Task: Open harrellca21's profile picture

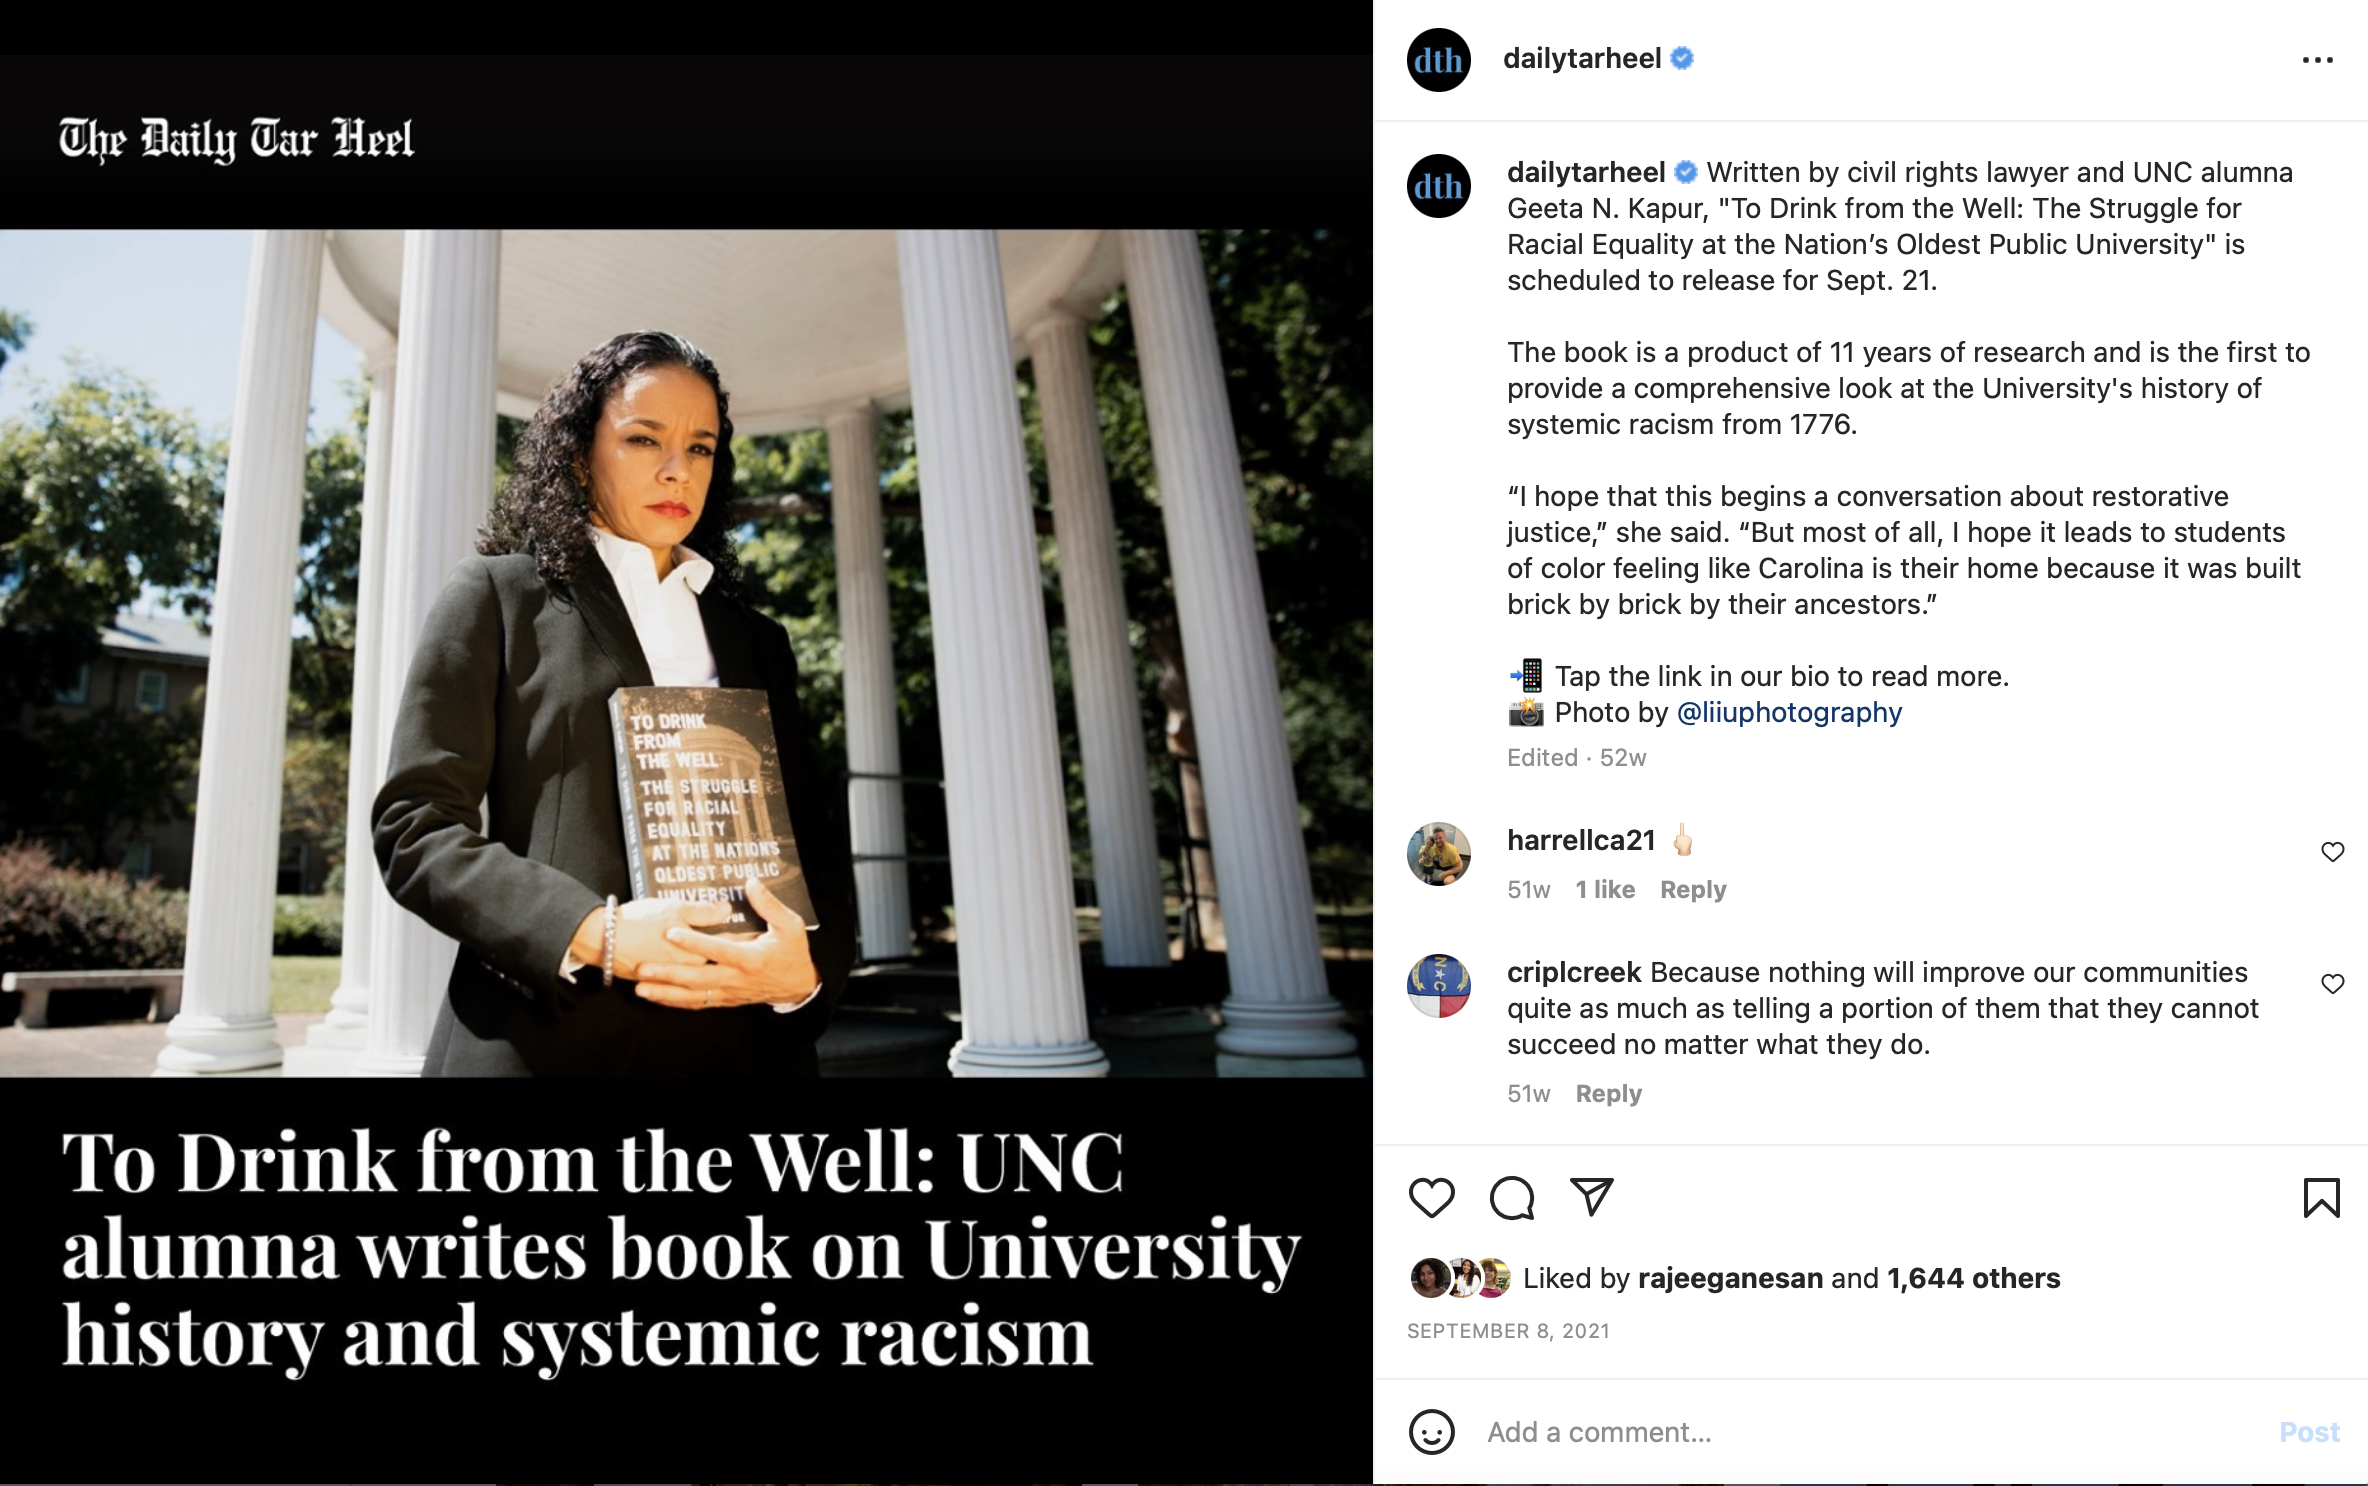Action: point(1438,854)
